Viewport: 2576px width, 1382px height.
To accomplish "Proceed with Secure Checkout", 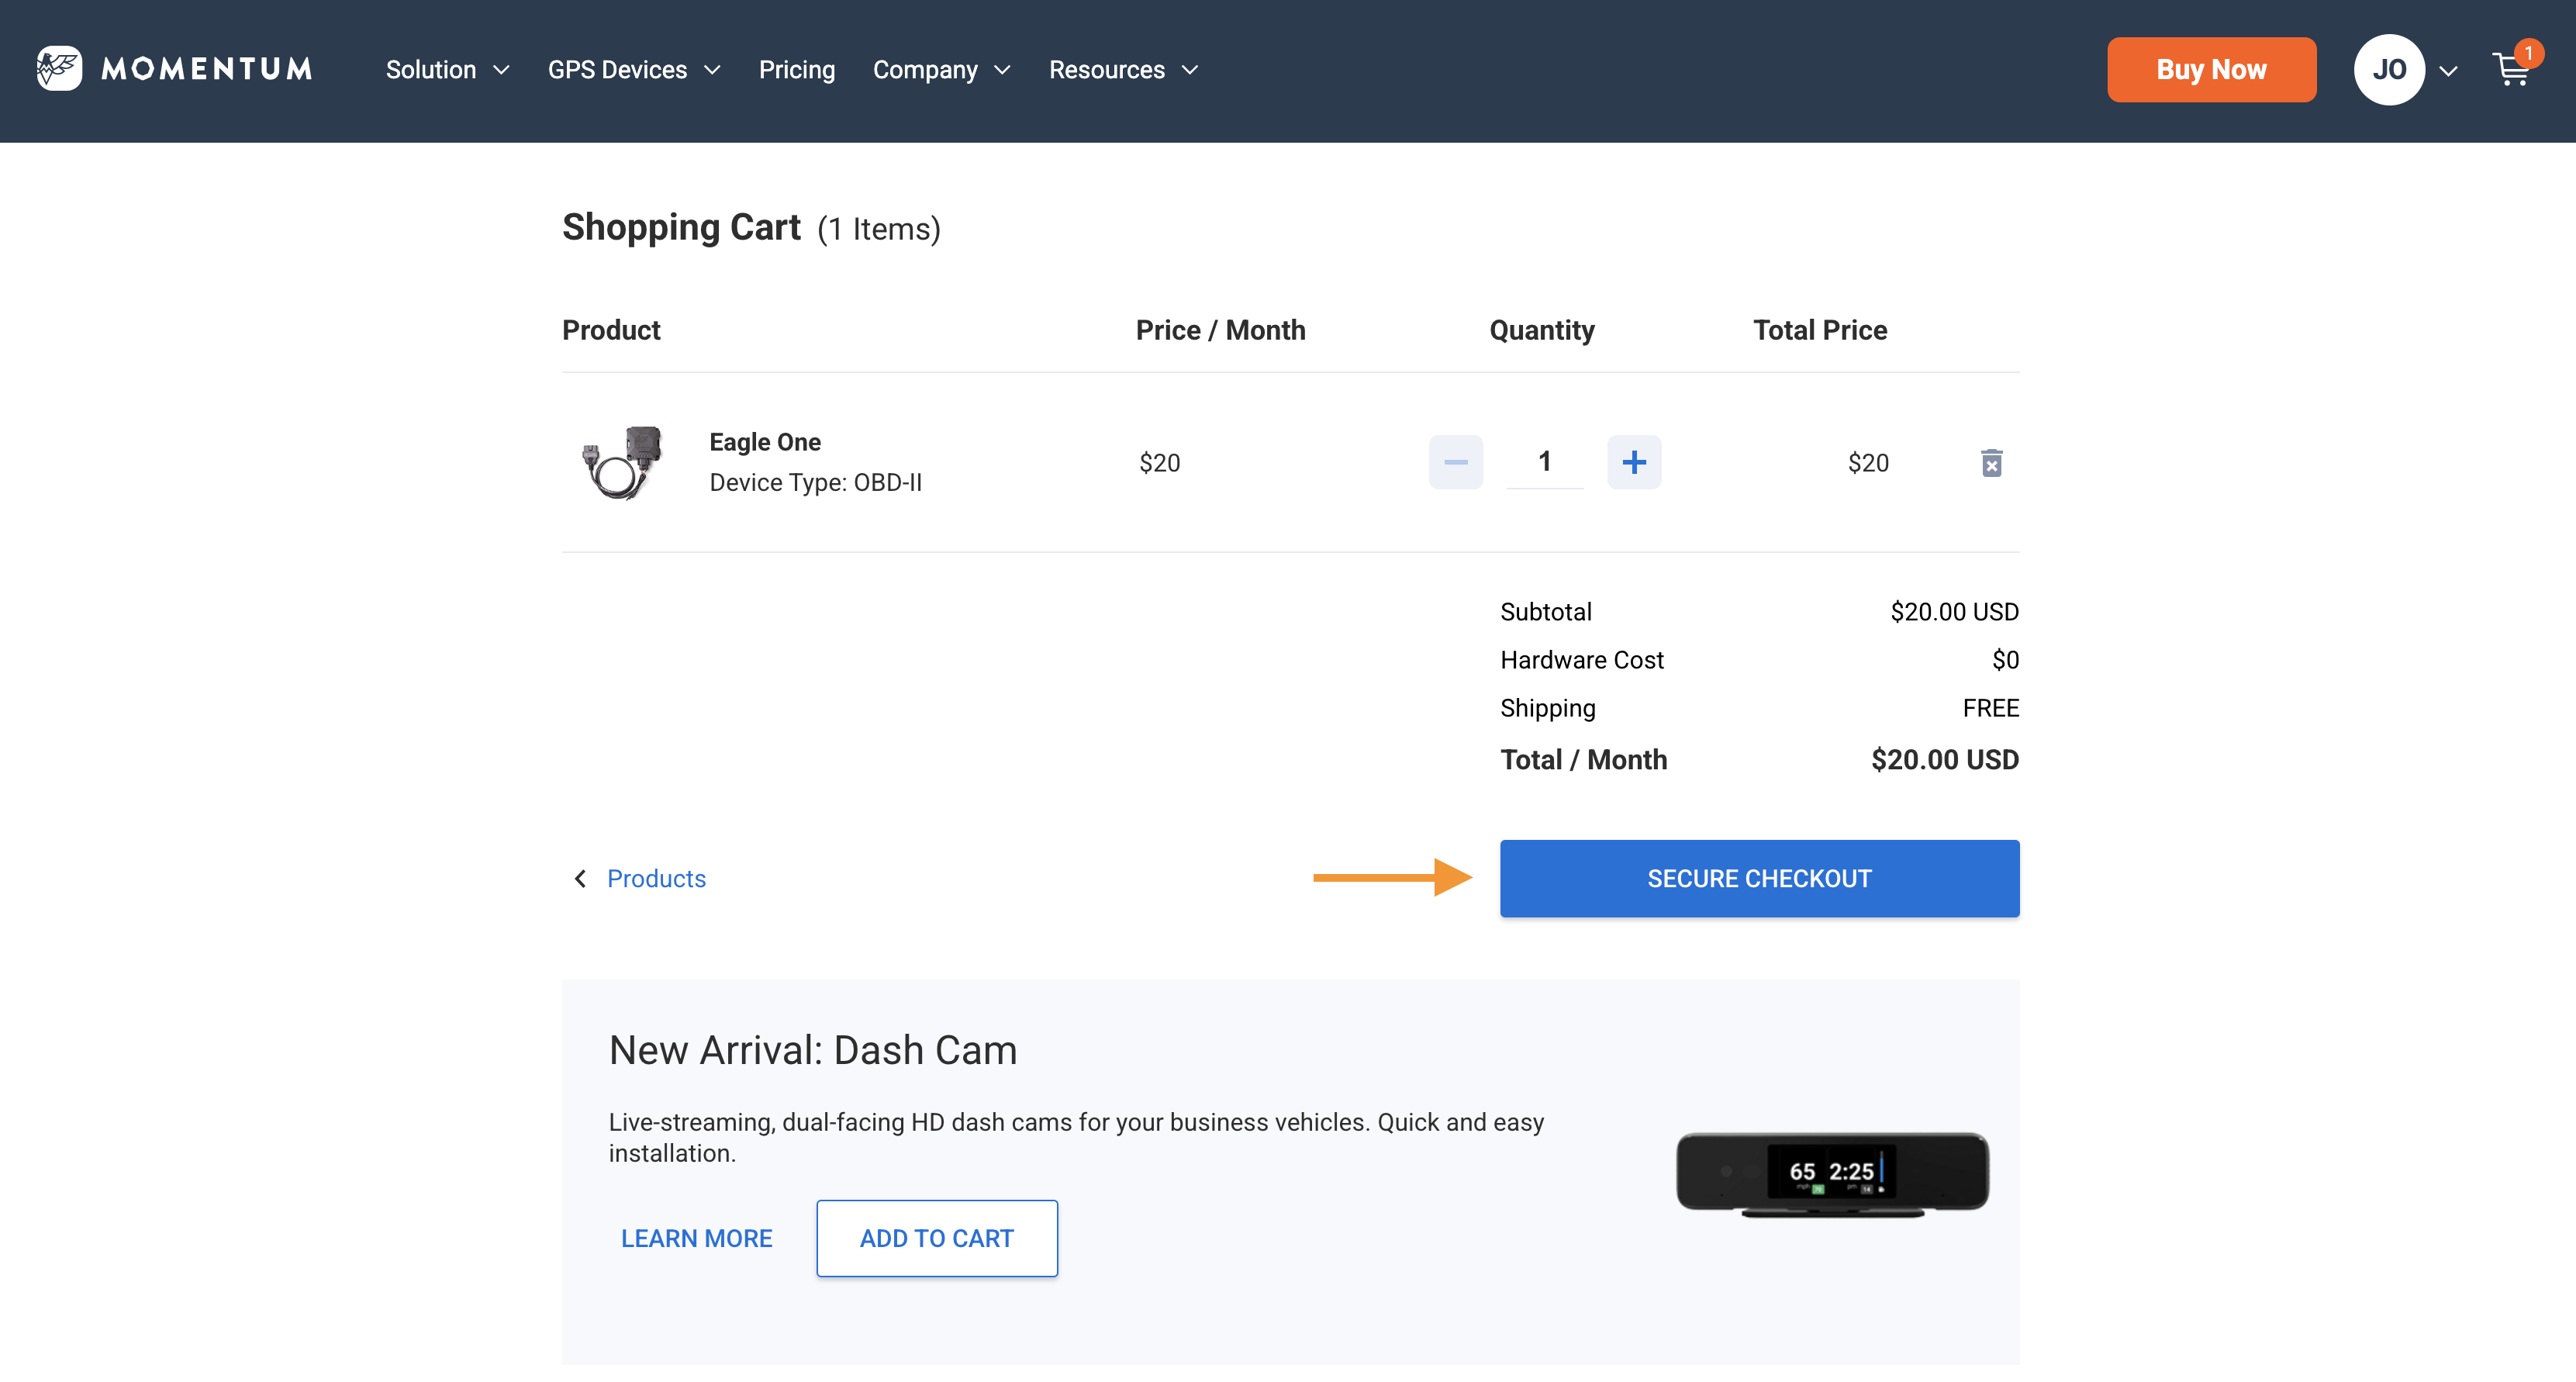I will click(x=1759, y=878).
